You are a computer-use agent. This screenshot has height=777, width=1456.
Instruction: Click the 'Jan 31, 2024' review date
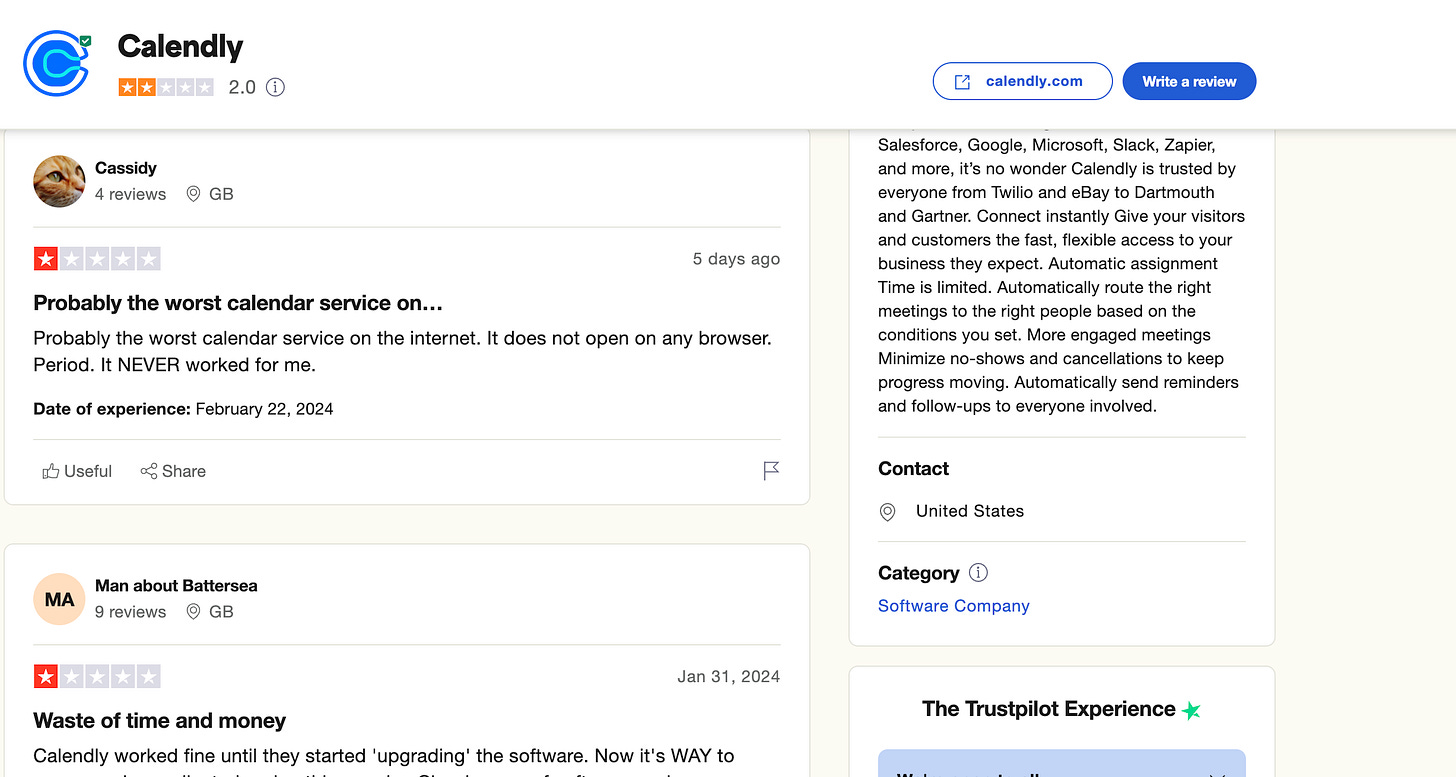click(729, 677)
